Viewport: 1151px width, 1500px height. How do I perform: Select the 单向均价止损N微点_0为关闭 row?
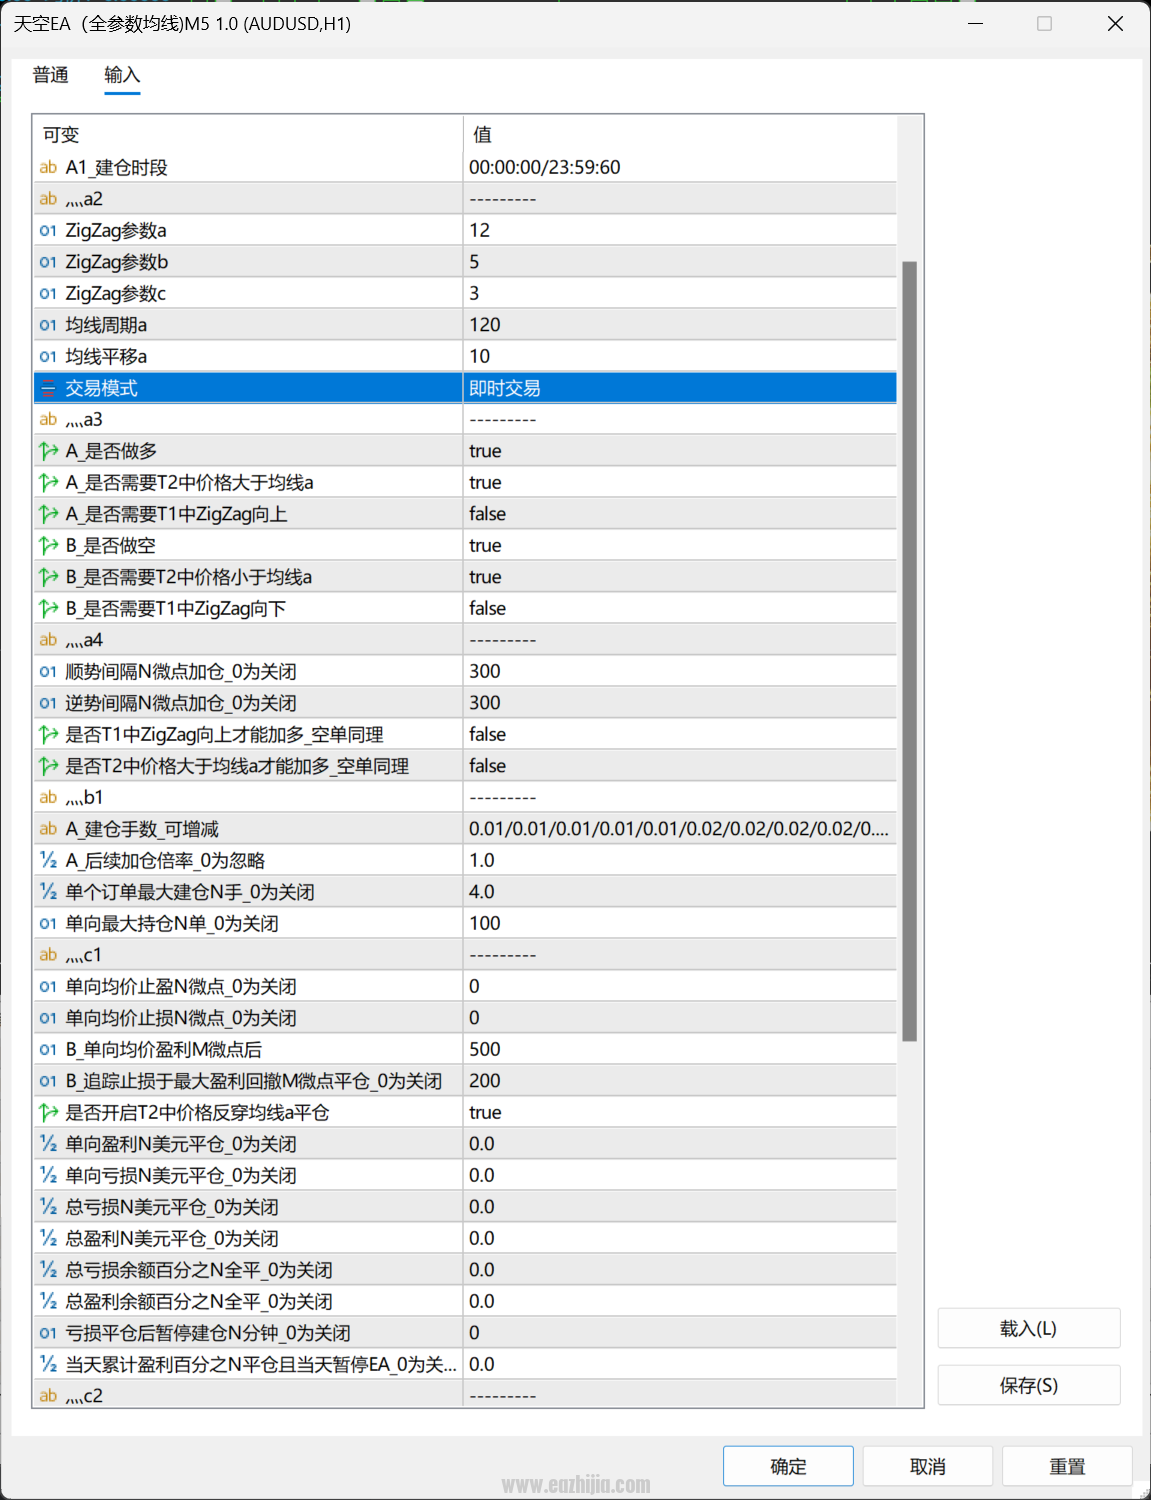(465, 1018)
